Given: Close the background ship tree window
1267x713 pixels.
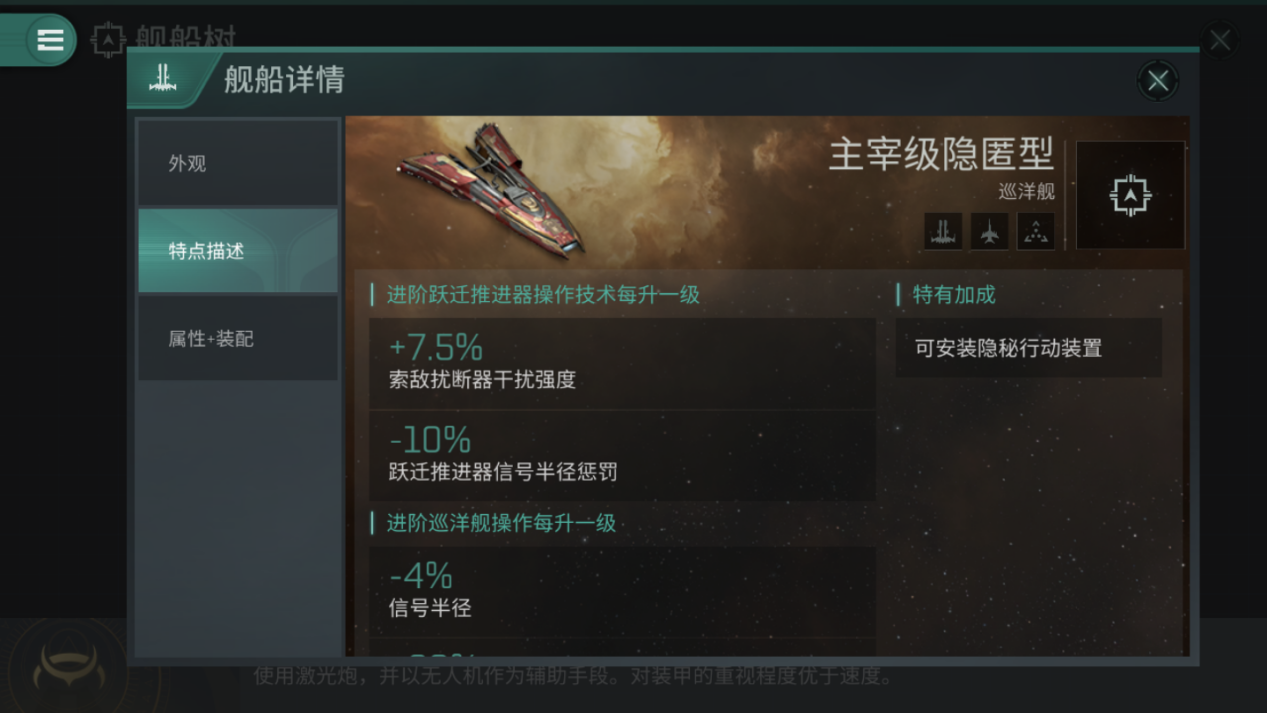Looking at the screenshot, I should (1220, 40).
